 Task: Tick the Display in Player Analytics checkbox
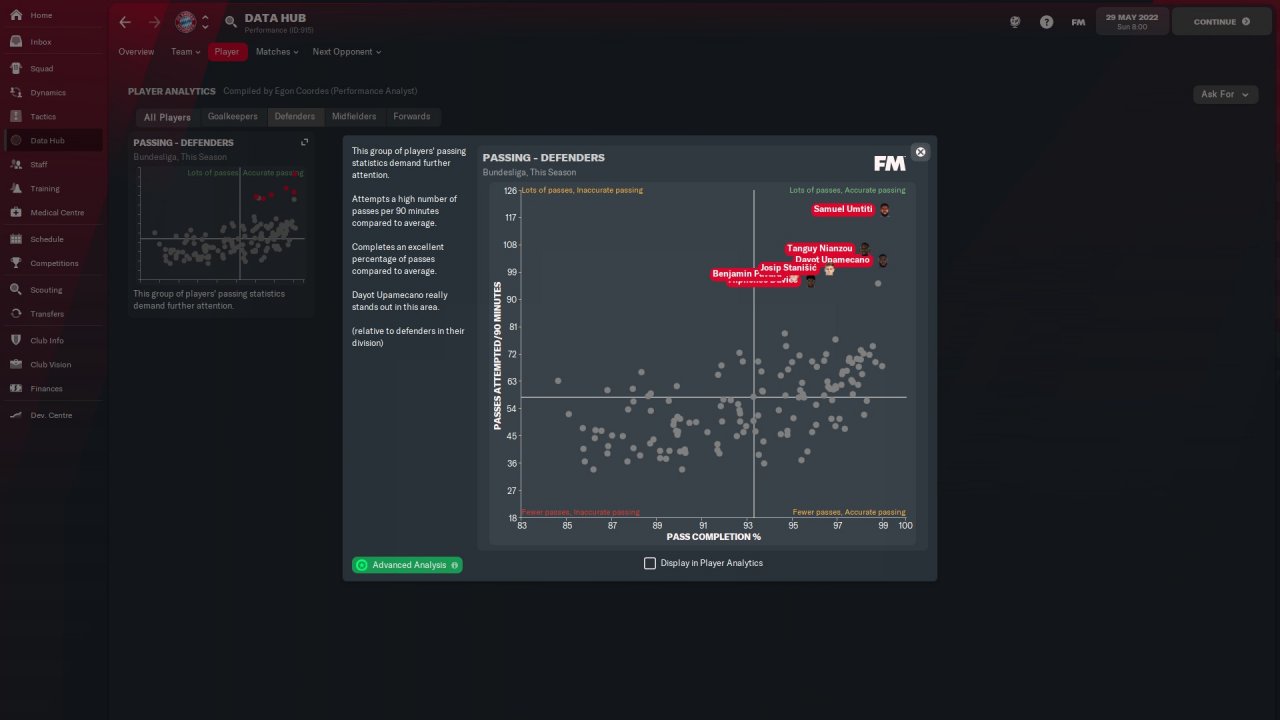[x=650, y=563]
